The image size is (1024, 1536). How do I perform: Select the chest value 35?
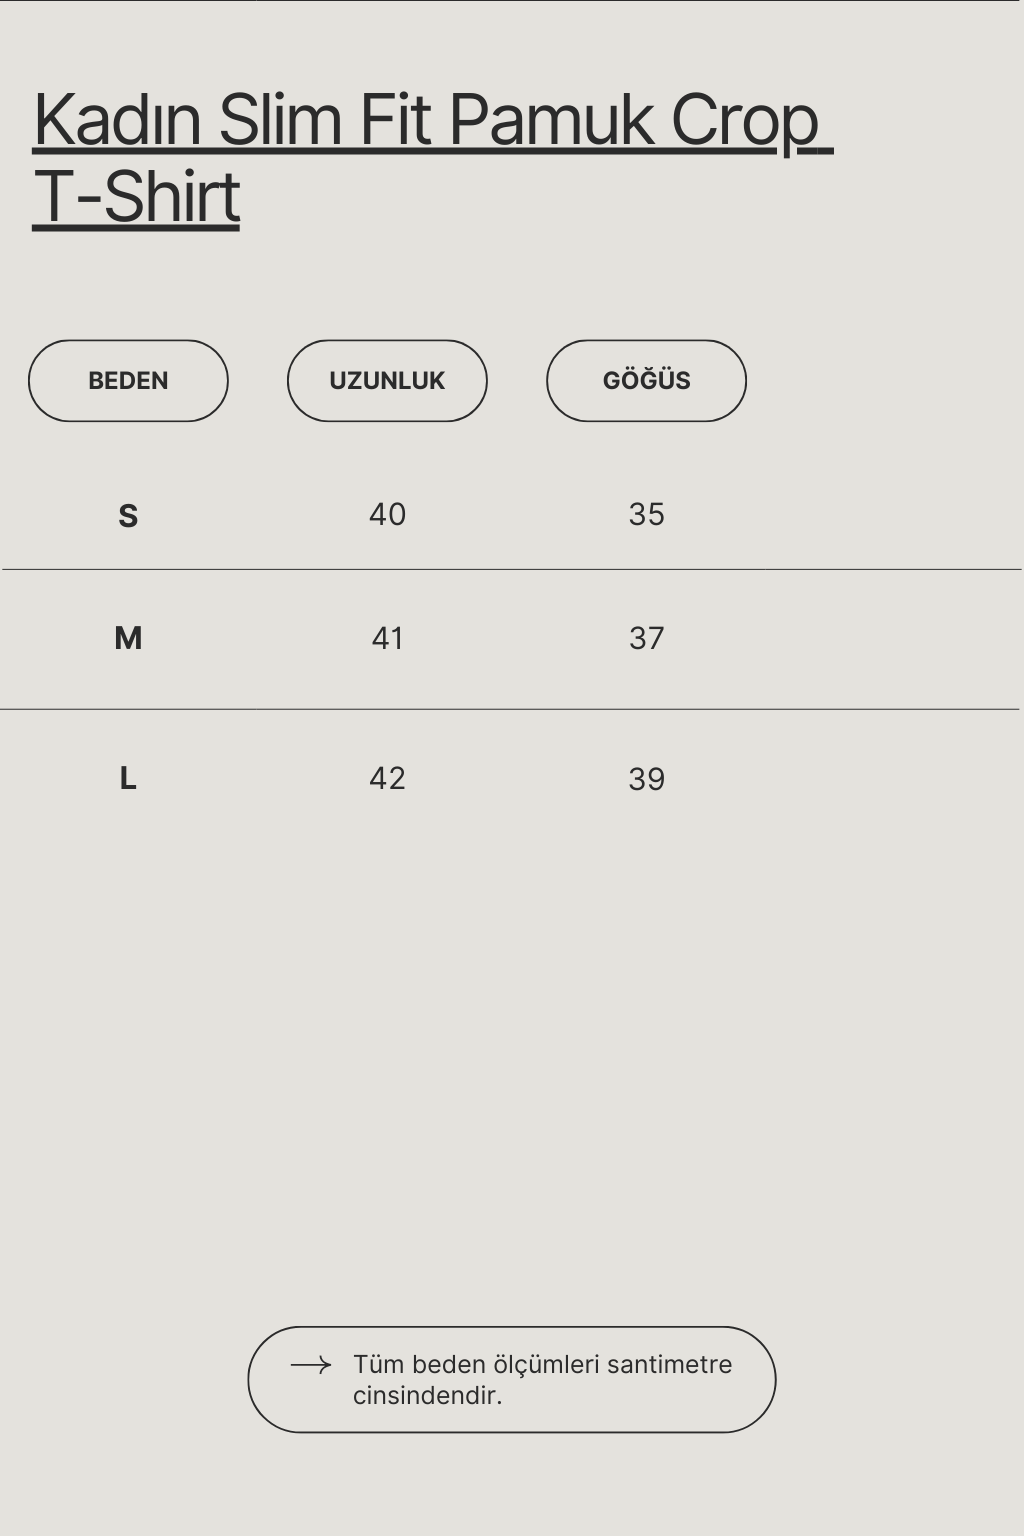point(646,515)
